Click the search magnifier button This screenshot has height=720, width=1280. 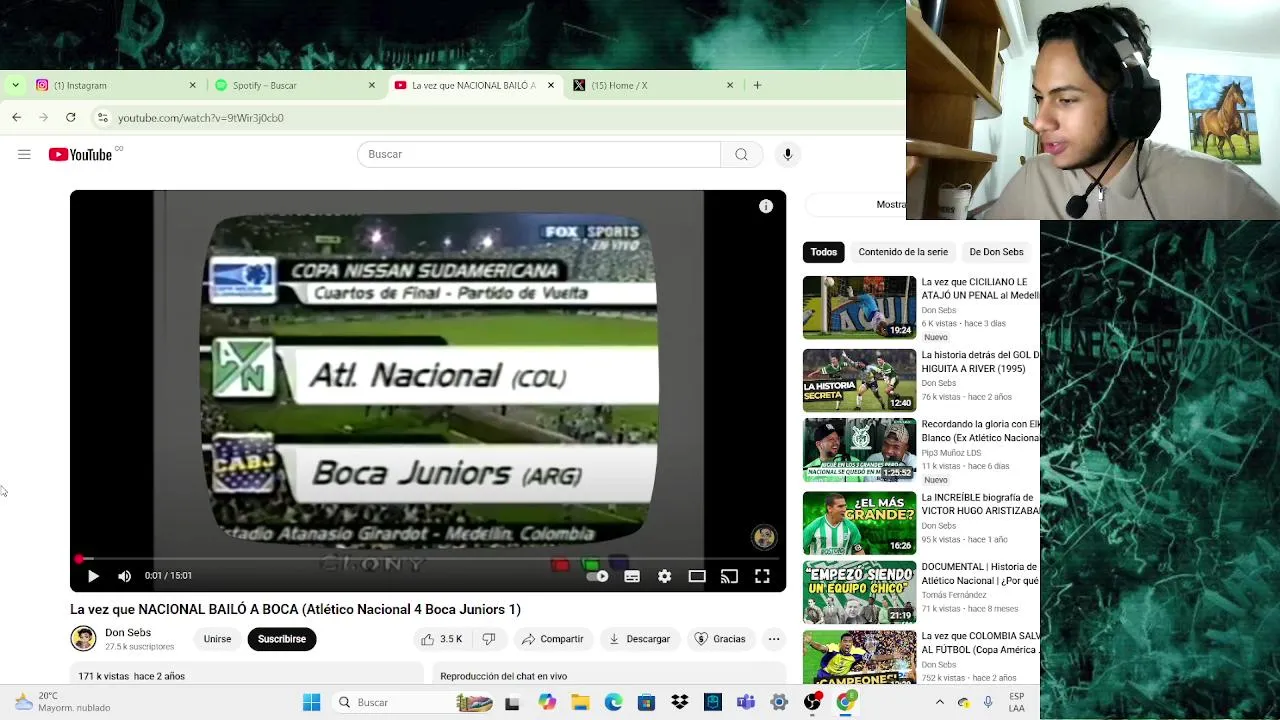[x=741, y=154]
